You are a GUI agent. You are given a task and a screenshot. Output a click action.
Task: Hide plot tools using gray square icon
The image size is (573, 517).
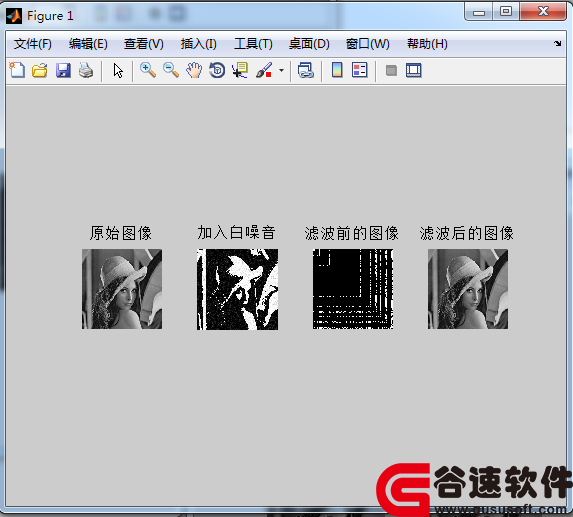(391, 71)
